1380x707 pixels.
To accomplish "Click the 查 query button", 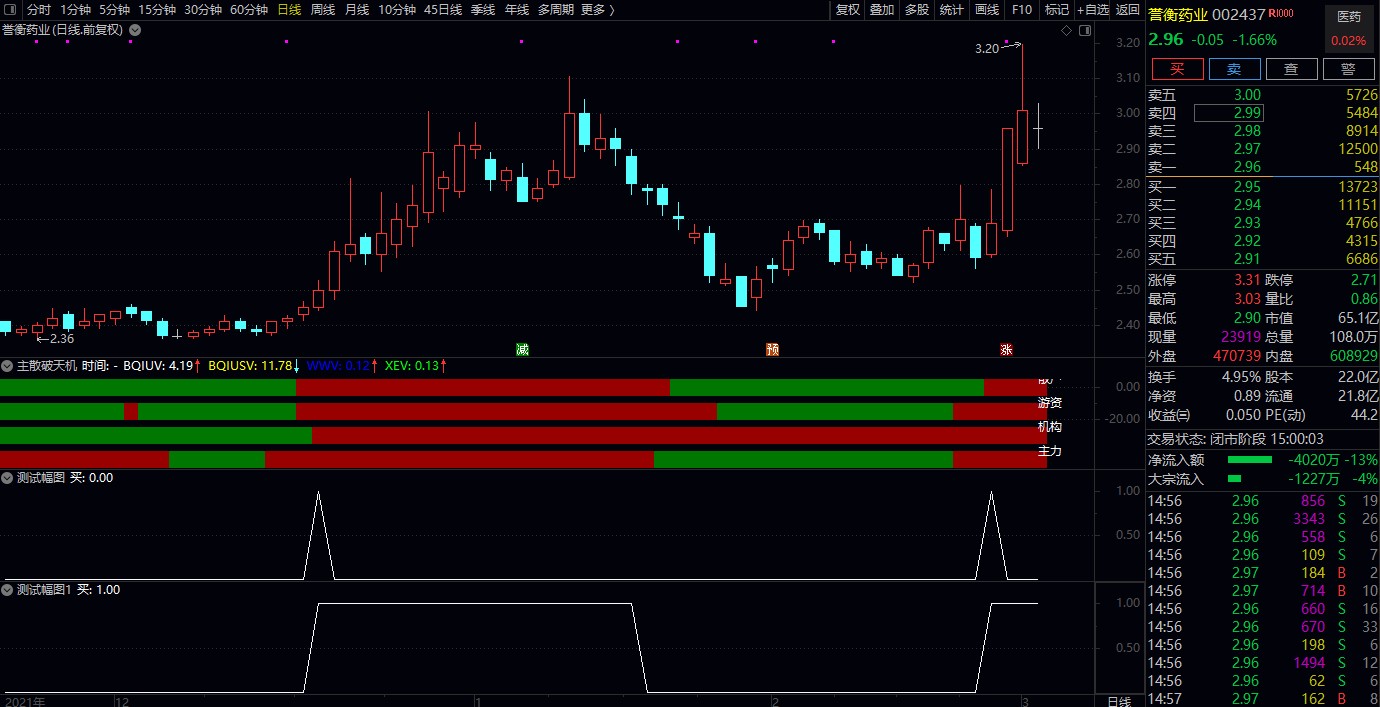I will pyautogui.click(x=1291, y=69).
